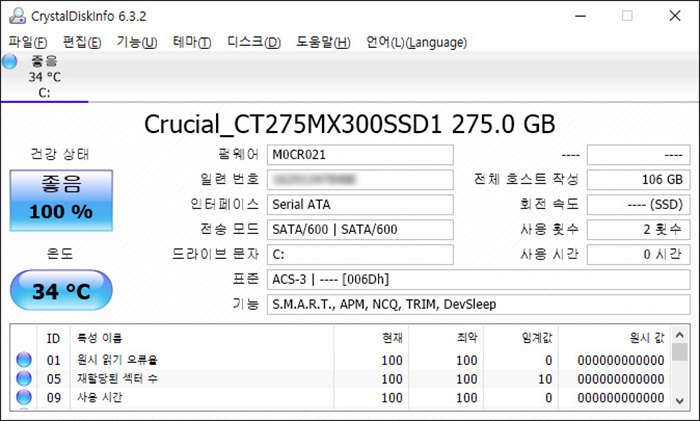Viewport: 700px width, 421px height.
Task: Open the 편집(E) menu
Action: pyautogui.click(x=82, y=42)
